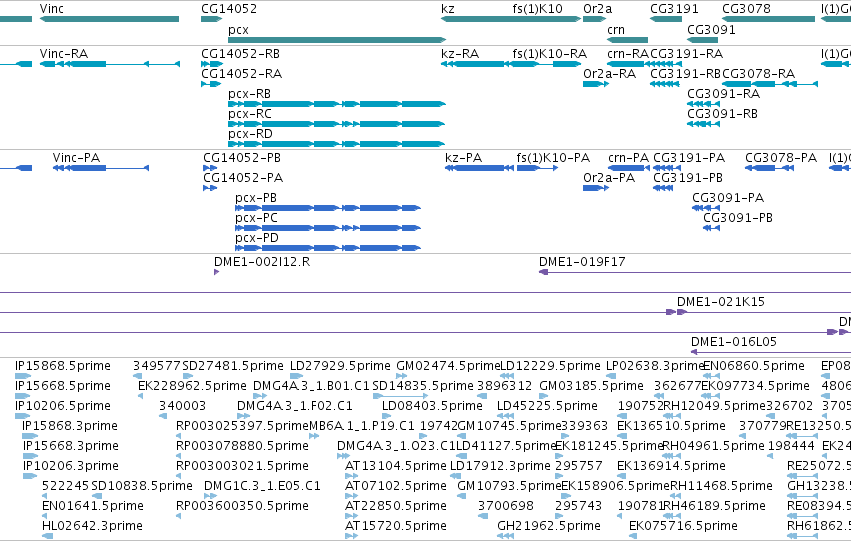Select the kz gene label
The height and width of the screenshot is (541, 851).
coord(448,9)
